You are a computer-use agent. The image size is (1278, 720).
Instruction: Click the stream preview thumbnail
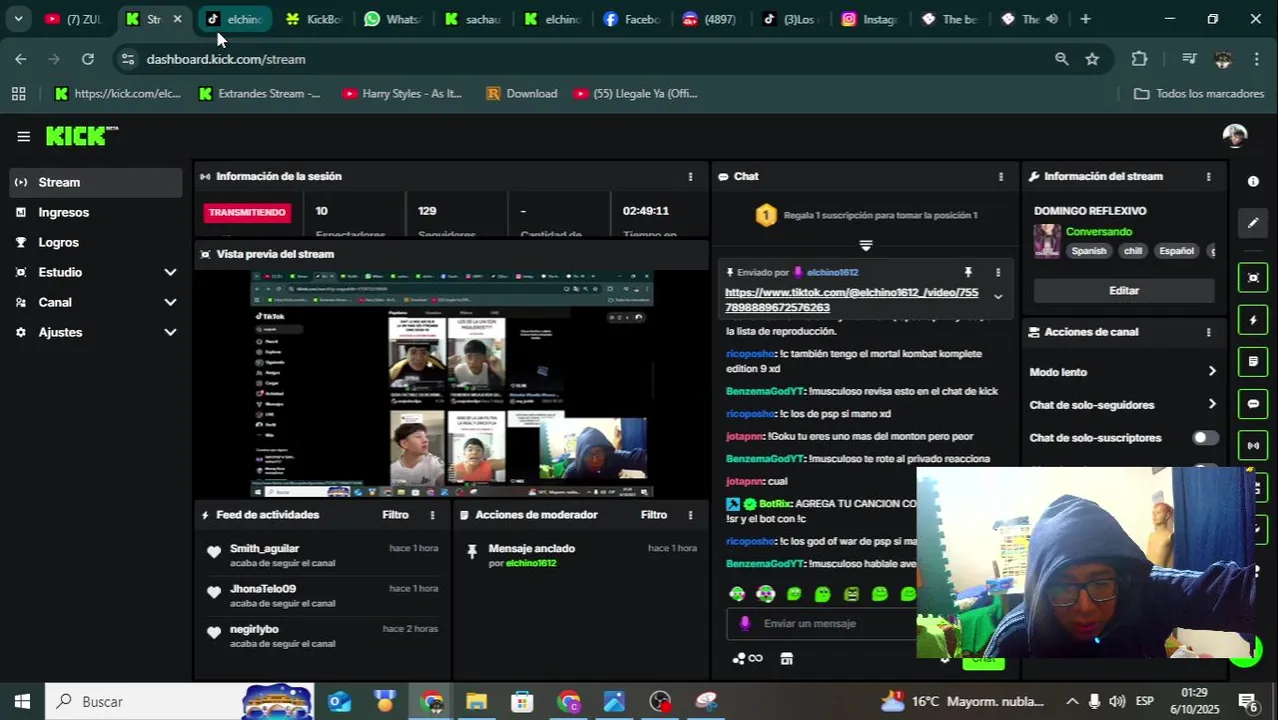452,384
